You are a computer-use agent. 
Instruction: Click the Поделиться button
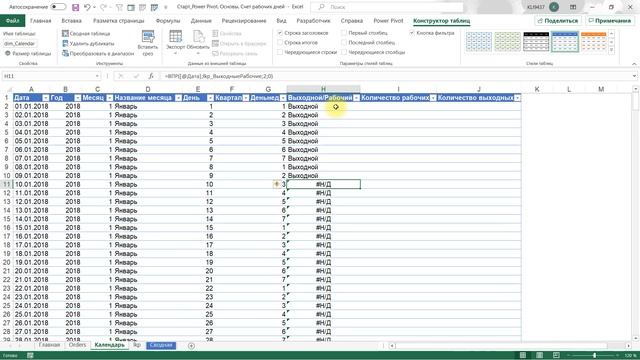[x=558, y=21]
